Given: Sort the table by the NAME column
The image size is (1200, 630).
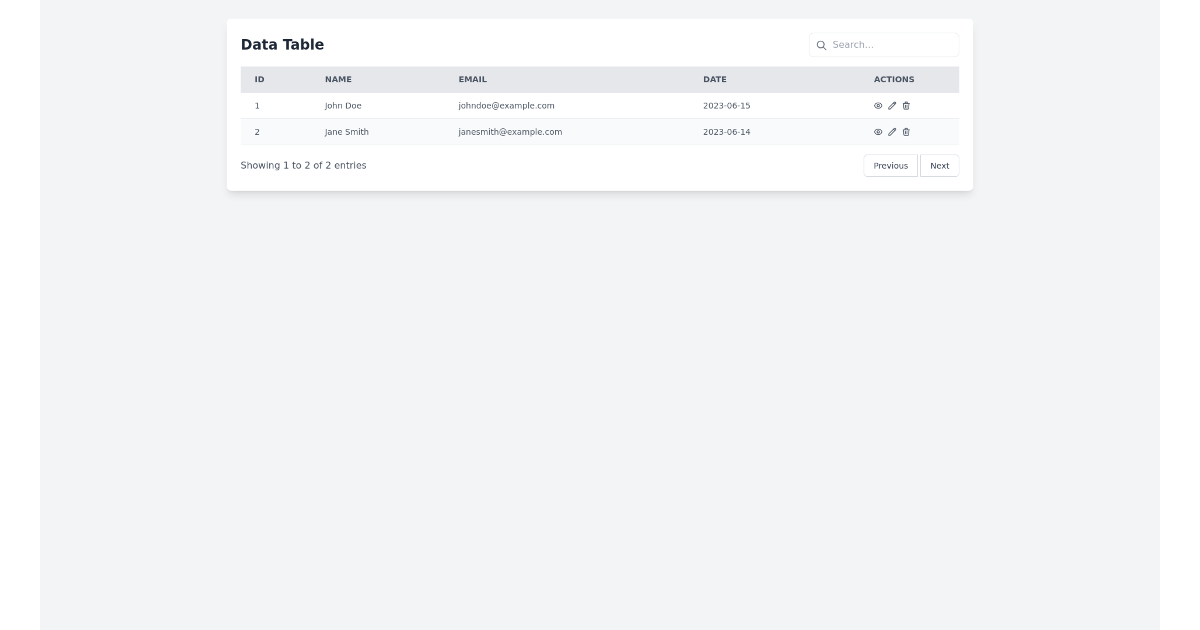Looking at the screenshot, I should 337,79.
